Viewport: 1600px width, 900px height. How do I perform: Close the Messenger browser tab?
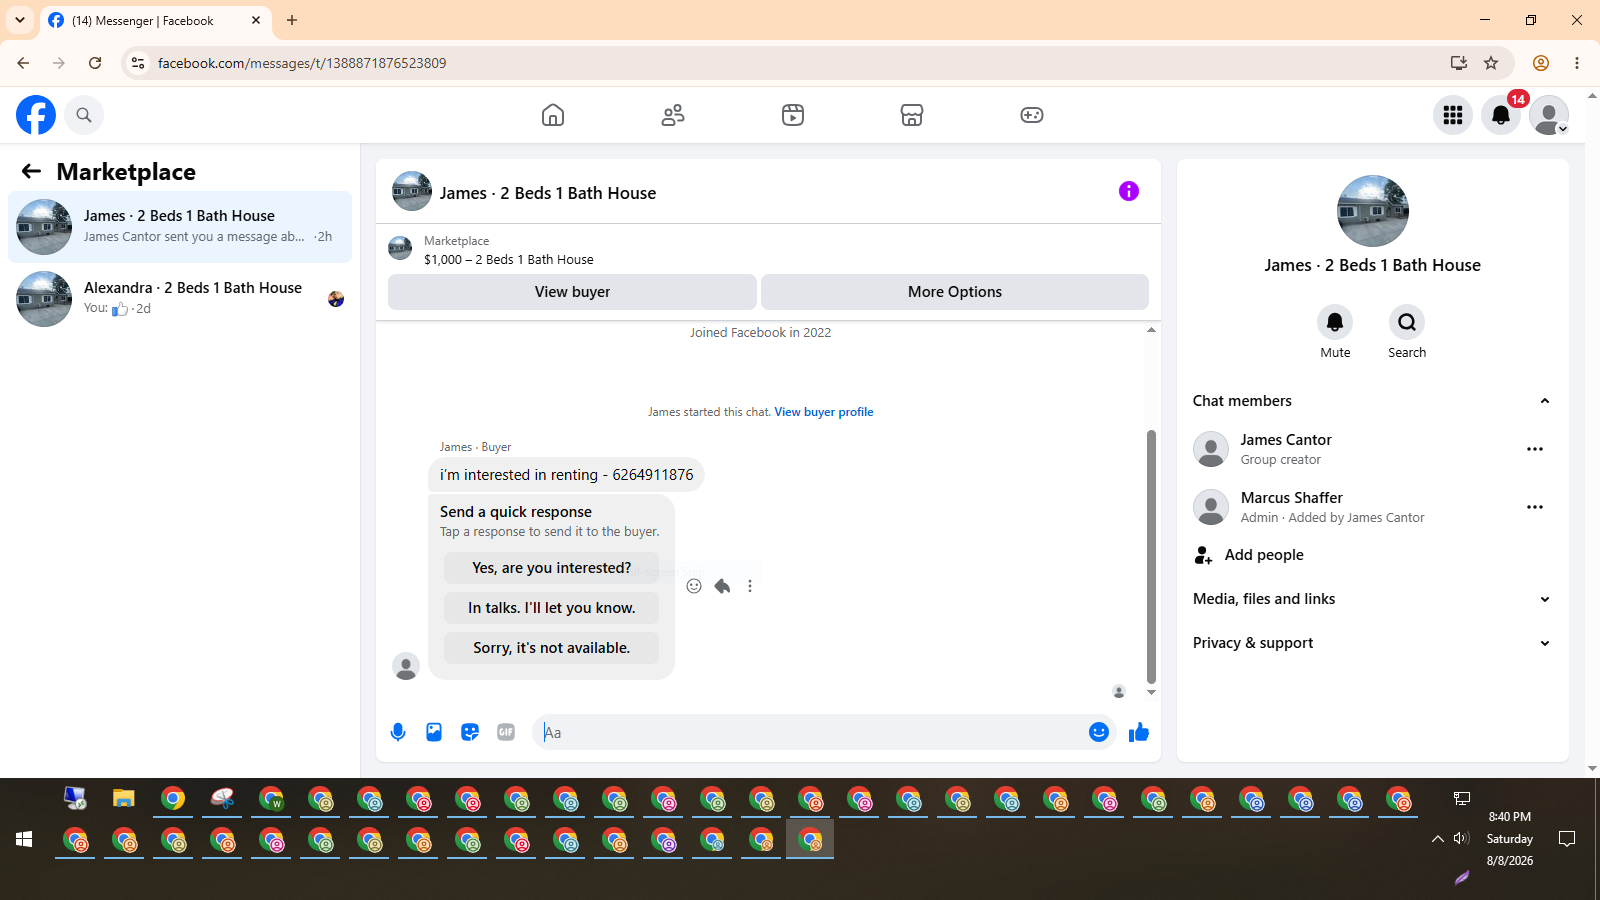[x=256, y=20]
